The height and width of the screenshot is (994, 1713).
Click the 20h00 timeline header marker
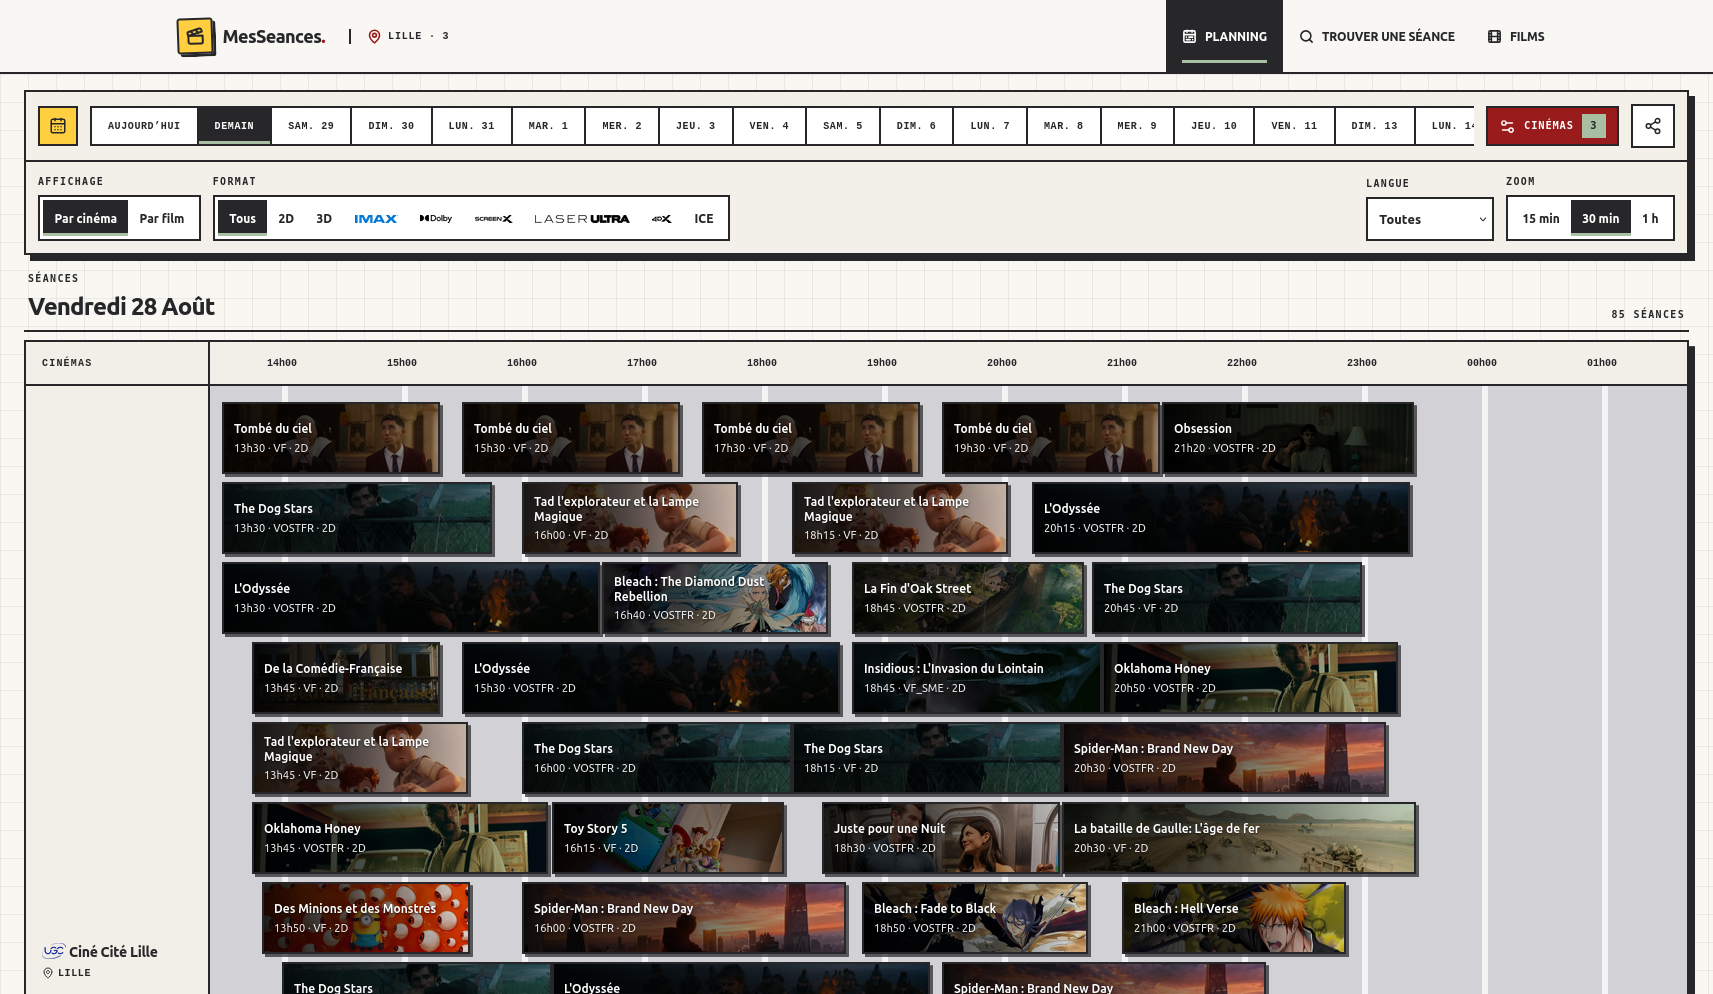(x=1002, y=363)
